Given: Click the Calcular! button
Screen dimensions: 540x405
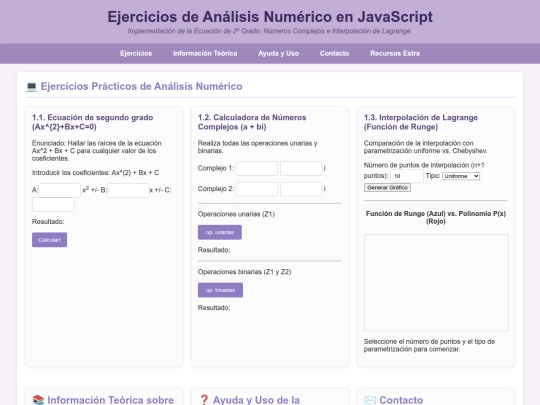Looking at the screenshot, I should pyautogui.click(x=50, y=240).
